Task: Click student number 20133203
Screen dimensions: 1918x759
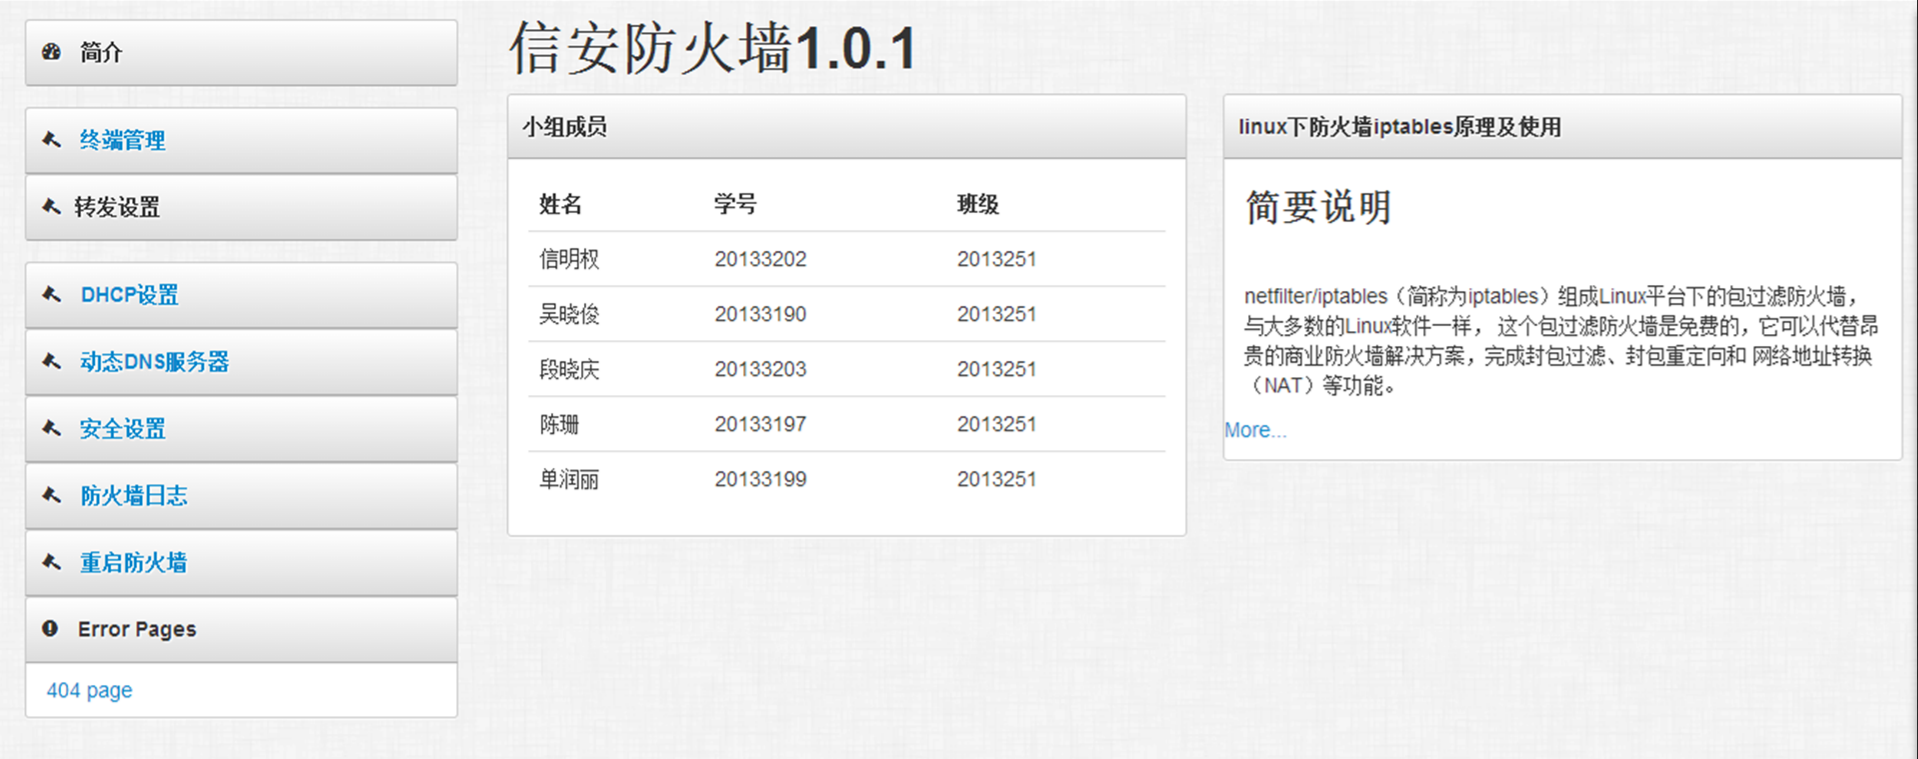Action: click(x=760, y=369)
